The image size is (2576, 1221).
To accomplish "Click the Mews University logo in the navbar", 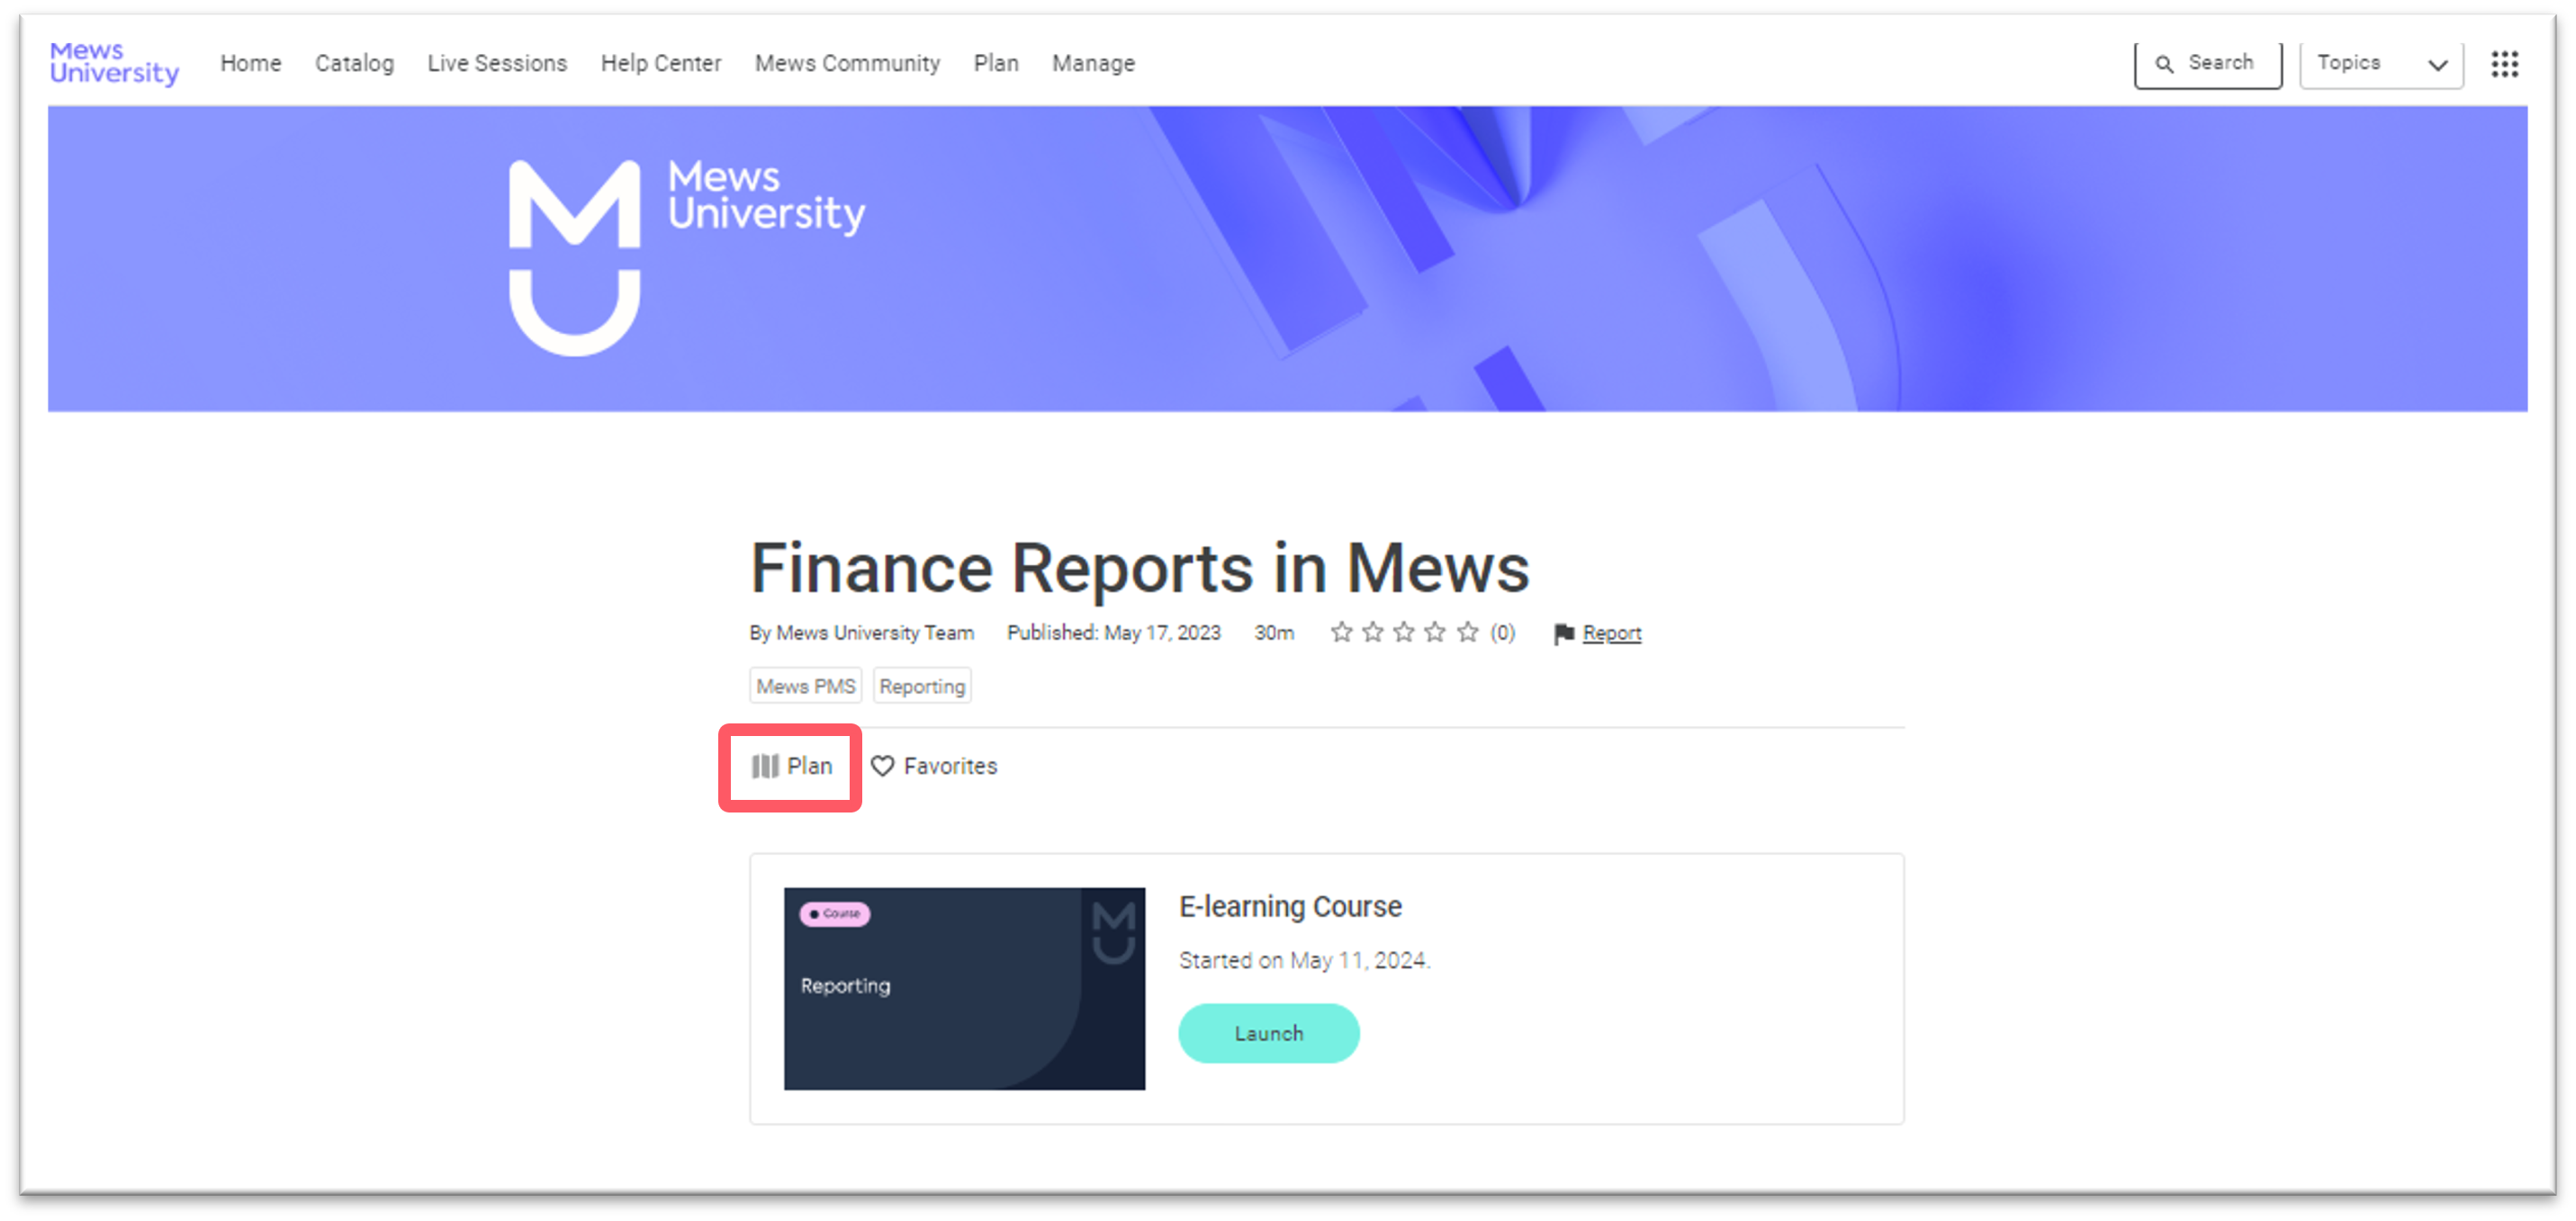I will 114,62.
